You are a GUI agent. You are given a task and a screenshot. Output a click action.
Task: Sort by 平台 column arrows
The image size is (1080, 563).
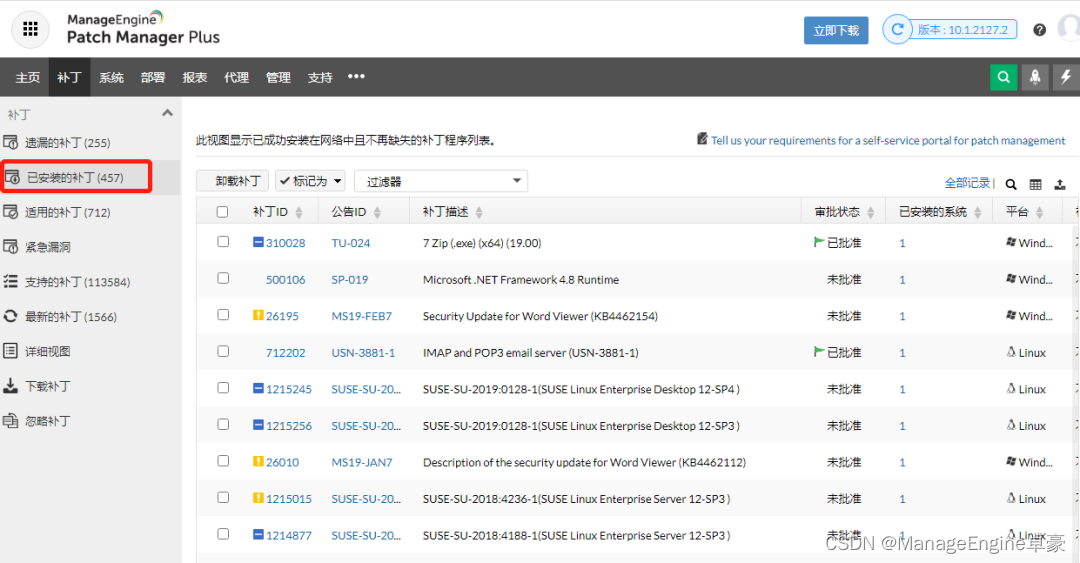(1039, 212)
